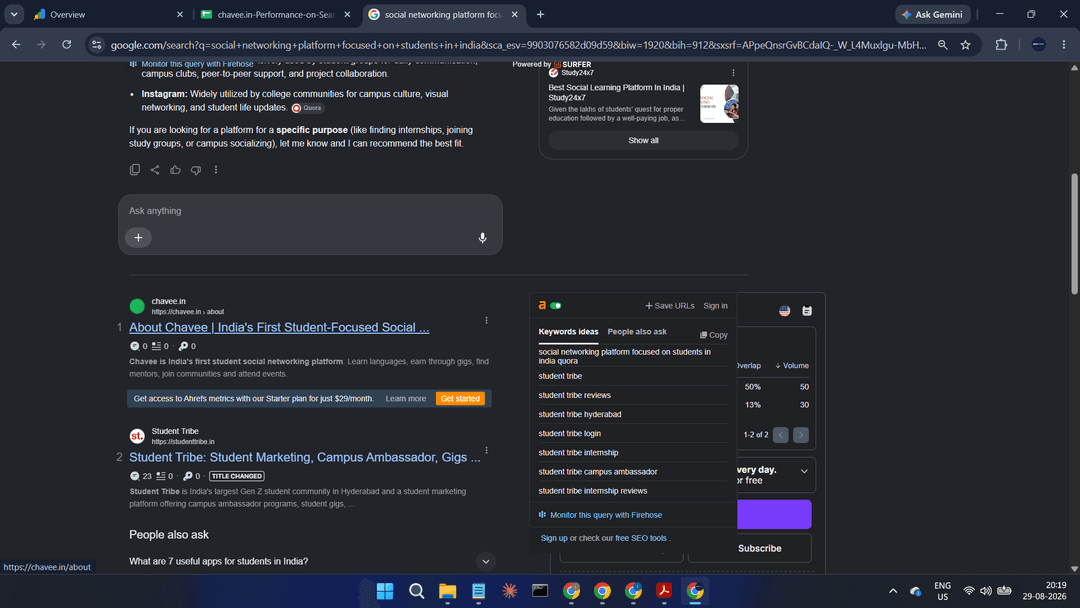Viewport: 1080px width, 608px height.
Task: Bookmark this page with star icon
Action: click(x=966, y=45)
